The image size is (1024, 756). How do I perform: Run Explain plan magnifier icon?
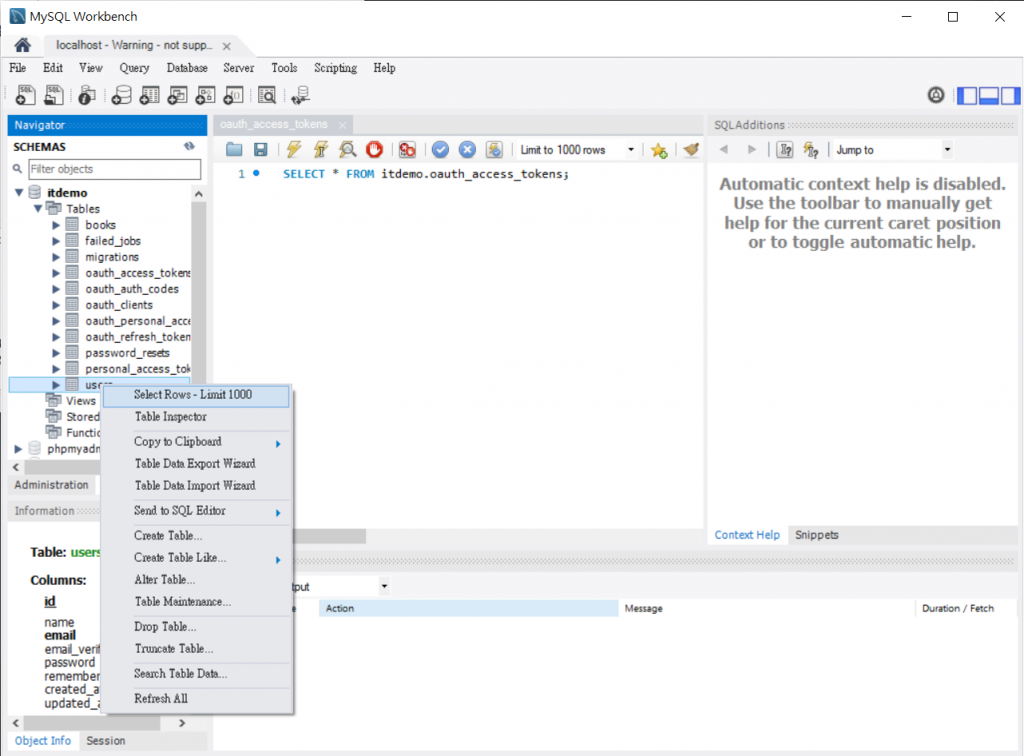[x=347, y=150]
